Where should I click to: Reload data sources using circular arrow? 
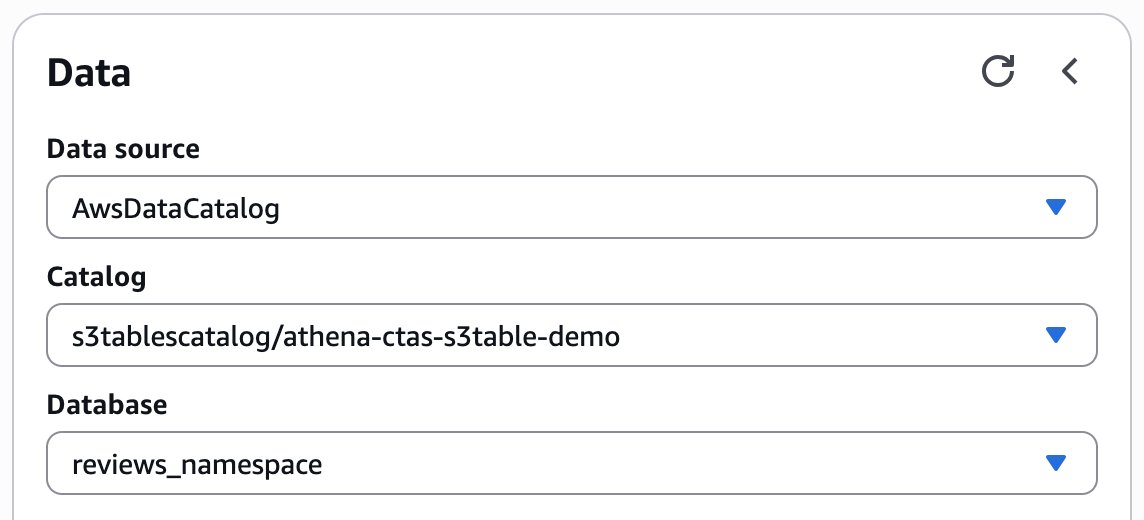click(998, 71)
